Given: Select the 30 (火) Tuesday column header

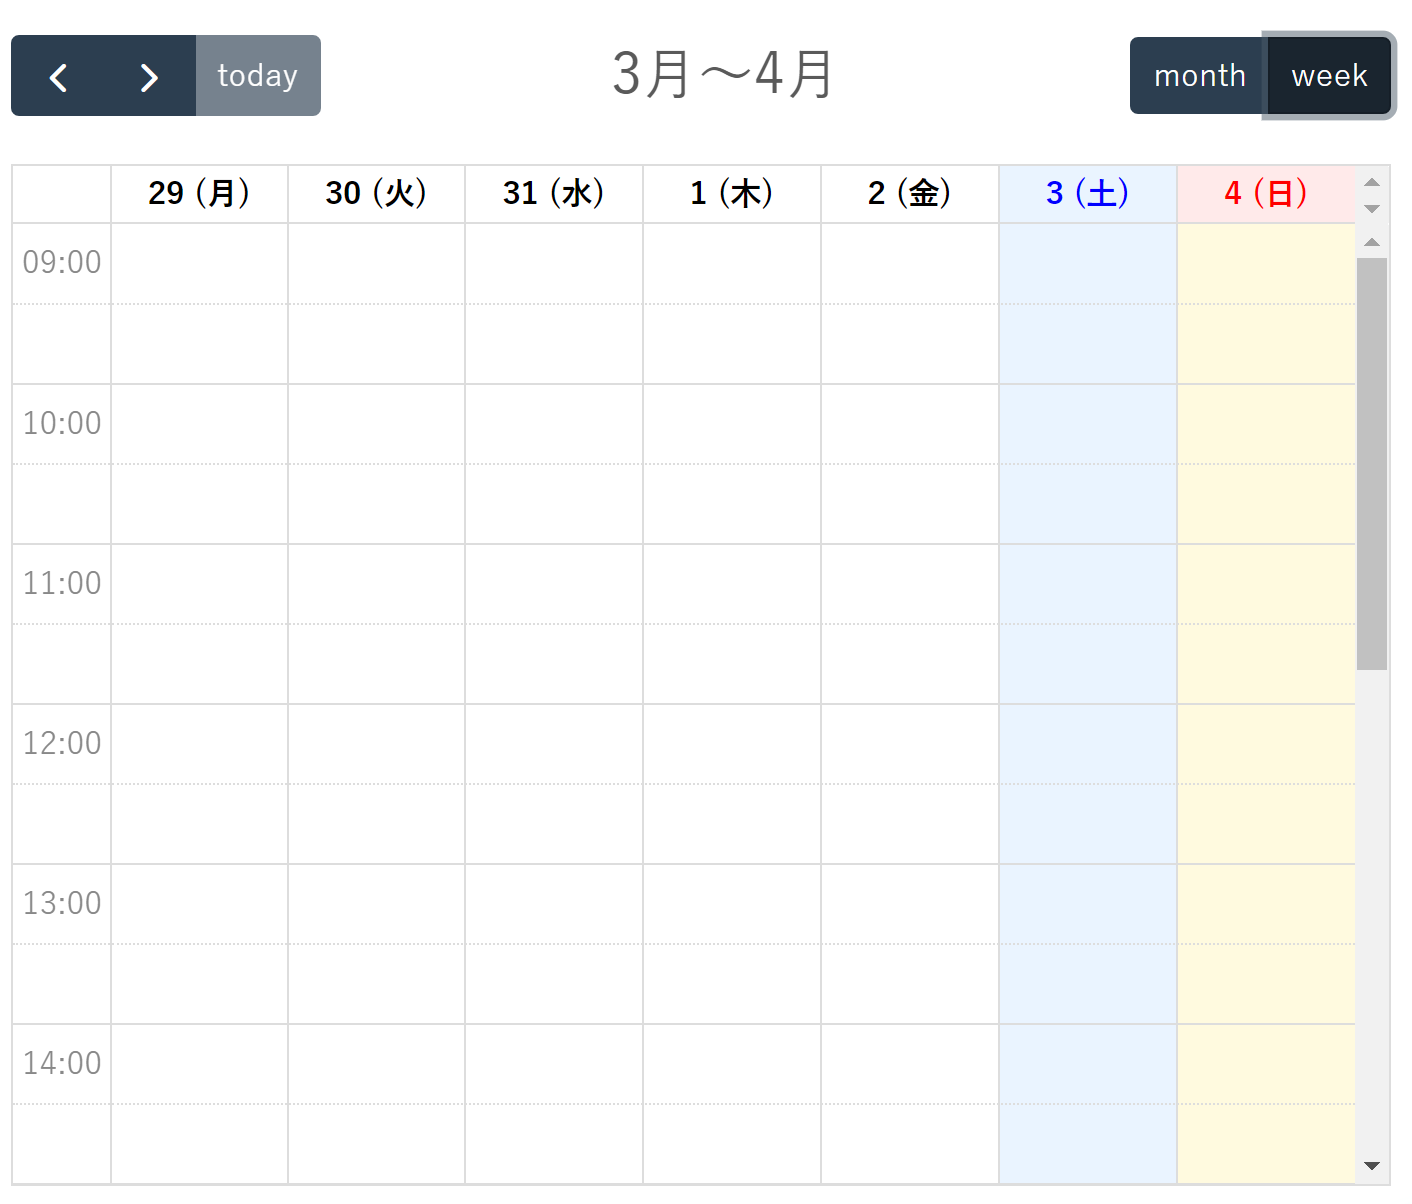Looking at the screenshot, I should (376, 193).
